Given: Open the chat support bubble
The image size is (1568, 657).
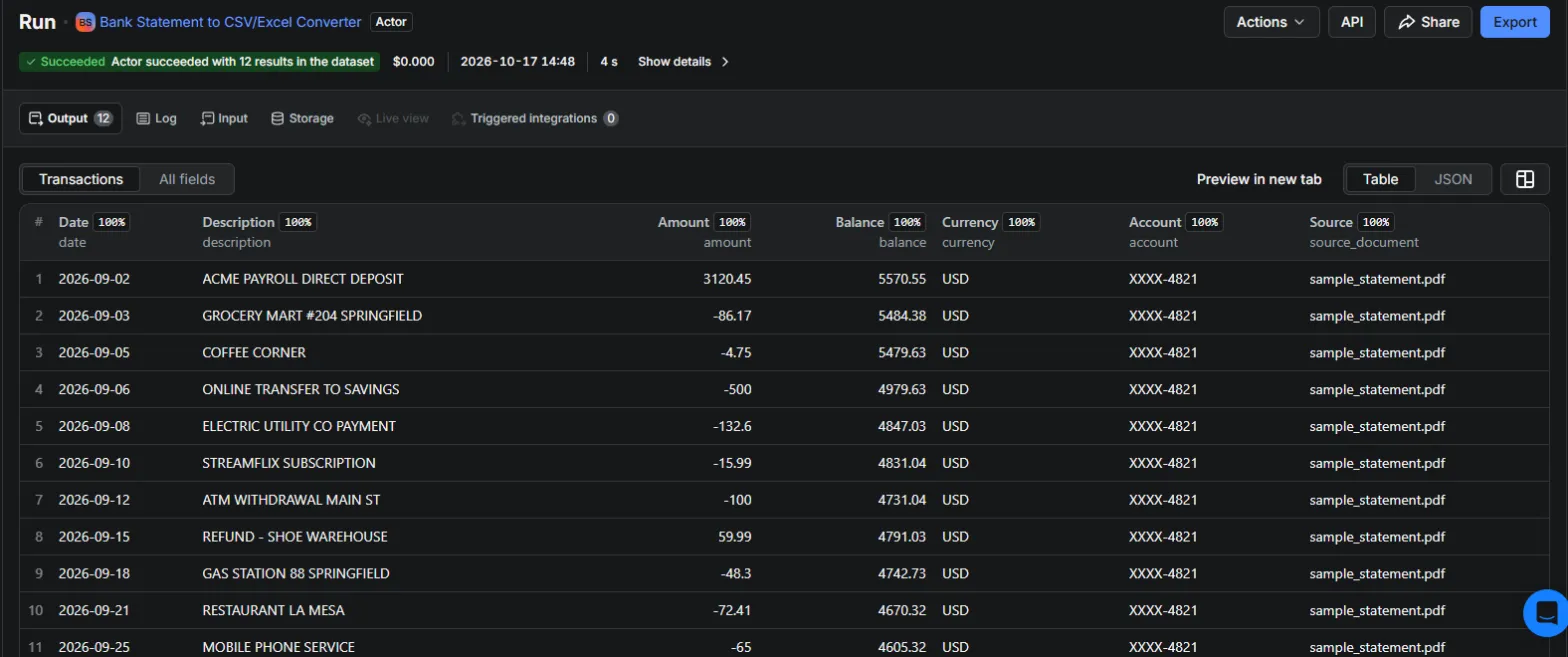Looking at the screenshot, I should click(x=1545, y=613).
